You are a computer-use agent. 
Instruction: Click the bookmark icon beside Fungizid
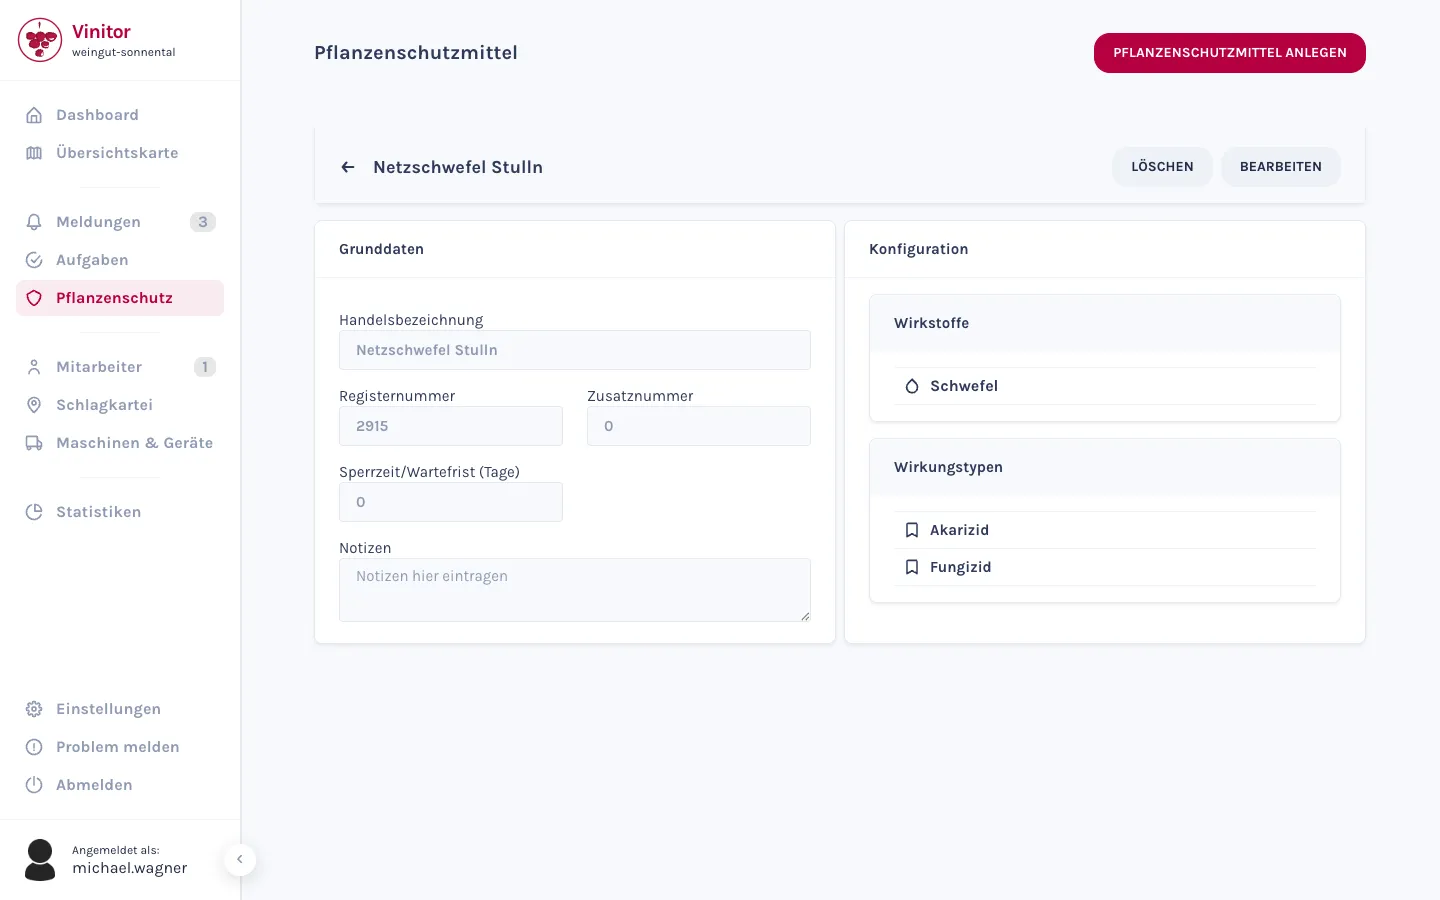(912, 567)
